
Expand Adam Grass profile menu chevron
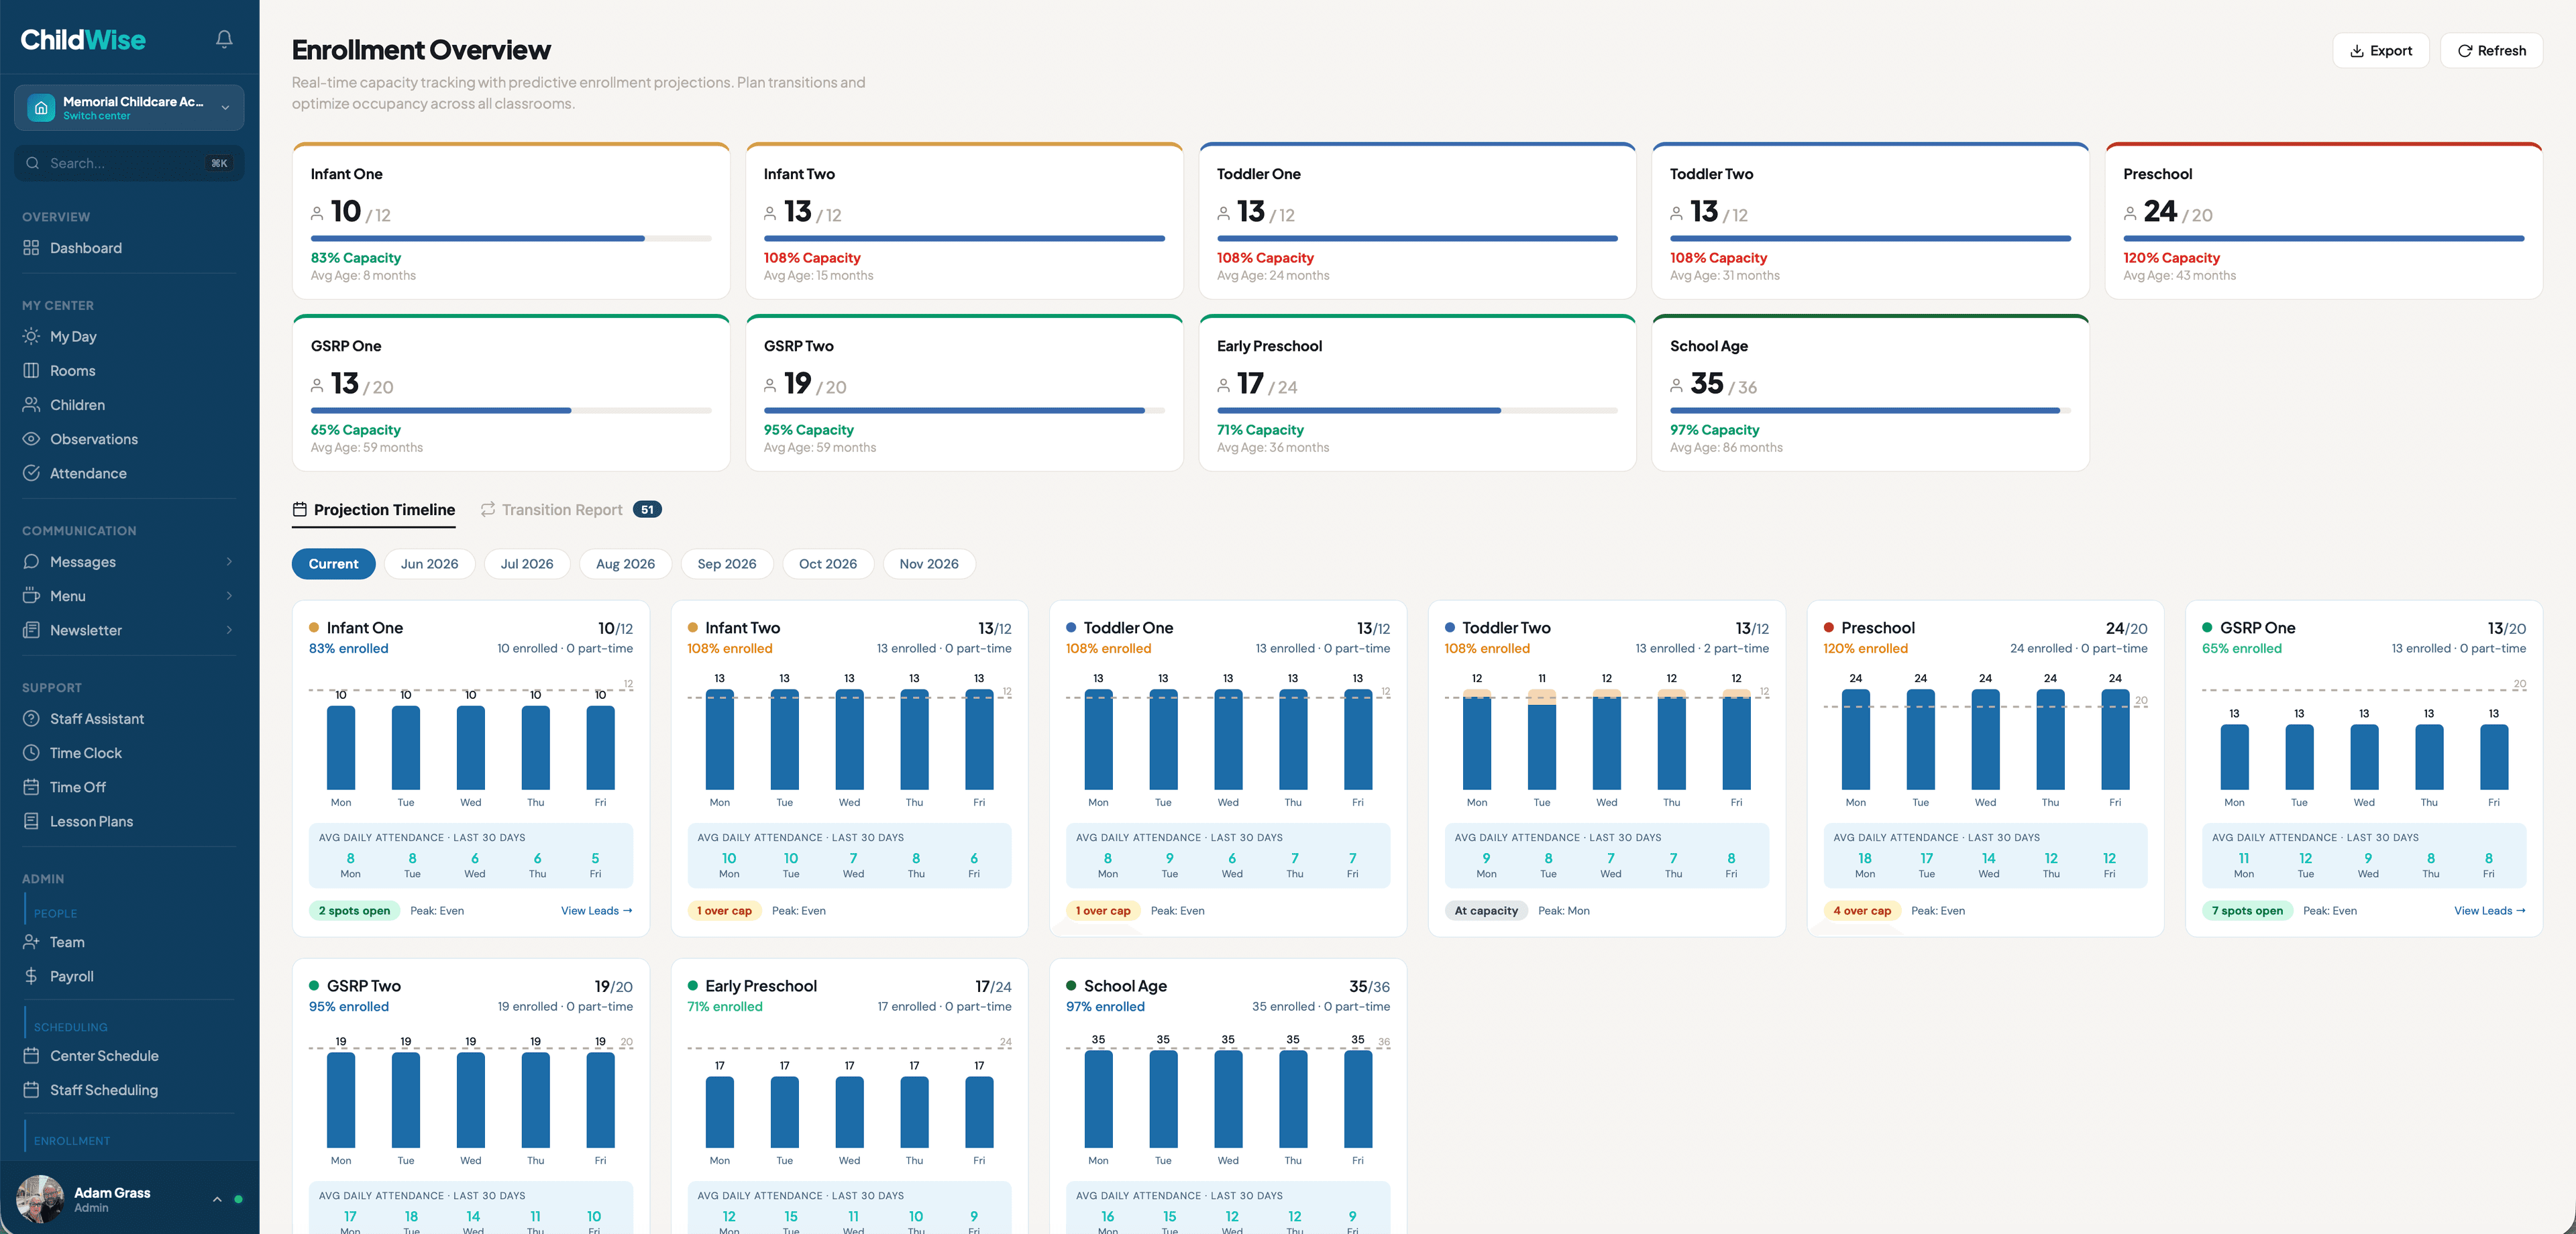pyautogui.click(x=217, y=1199)
